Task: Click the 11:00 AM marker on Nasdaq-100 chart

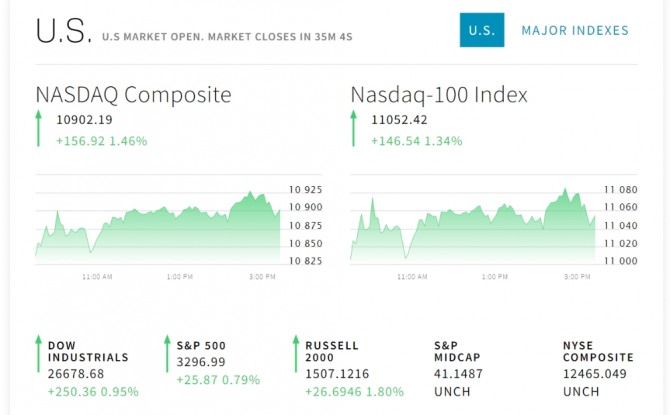Action: pos(411,276)
